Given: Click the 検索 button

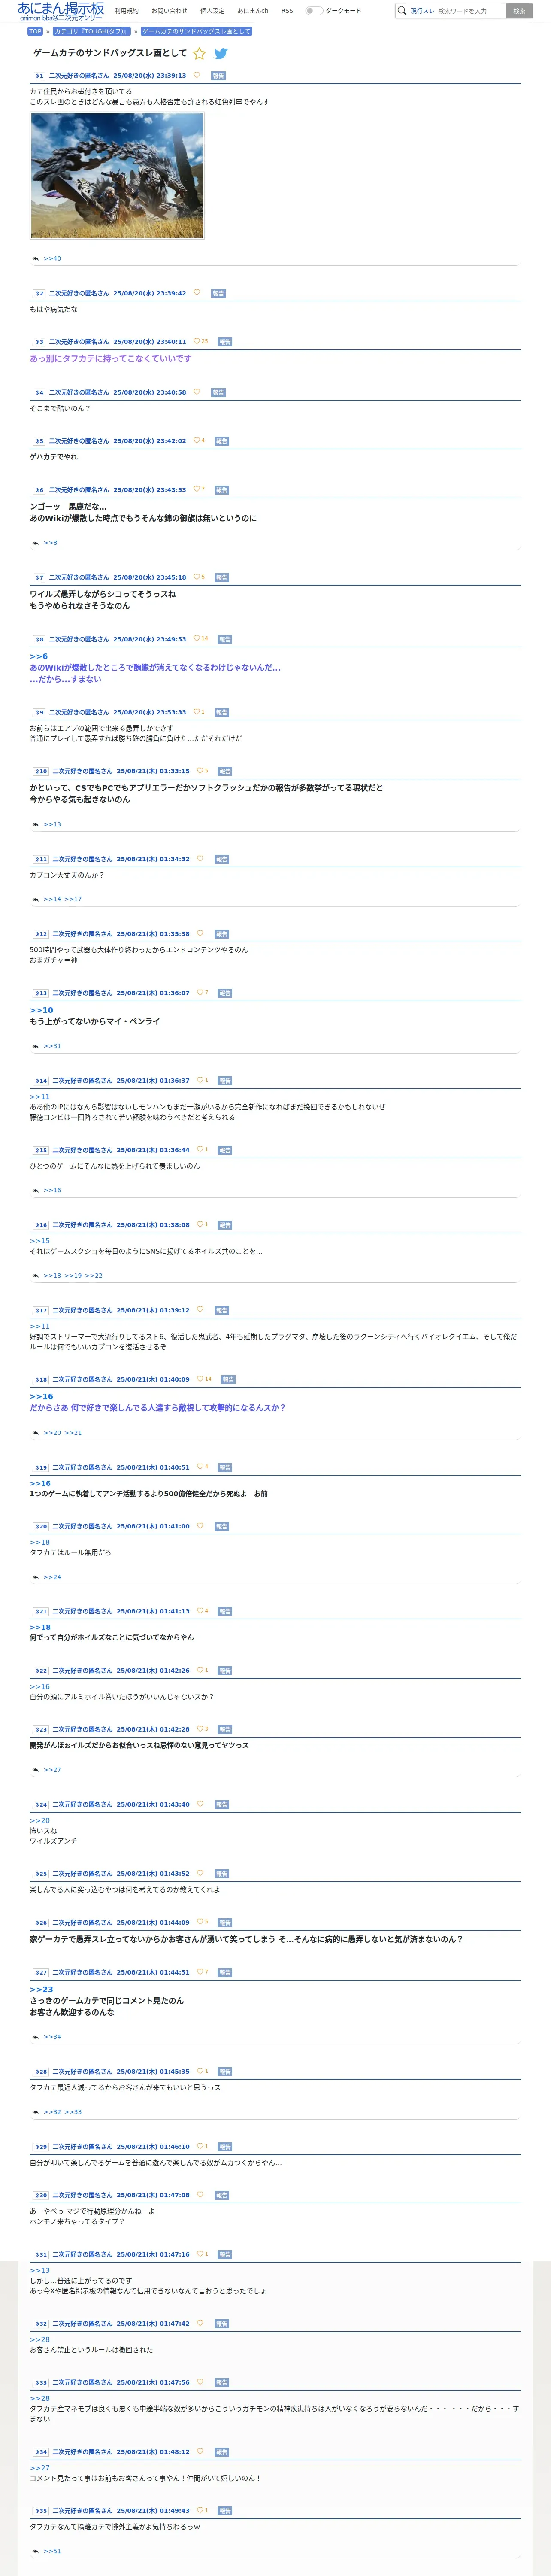Looking at the screenshot, I should pos(519,11).
